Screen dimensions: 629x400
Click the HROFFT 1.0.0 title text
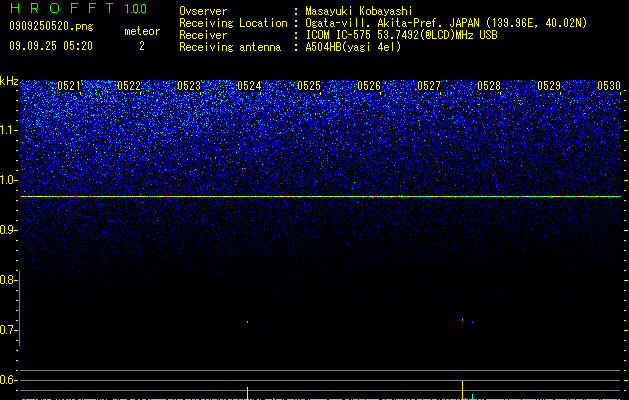pyautogui.click(x=78, y=8)
